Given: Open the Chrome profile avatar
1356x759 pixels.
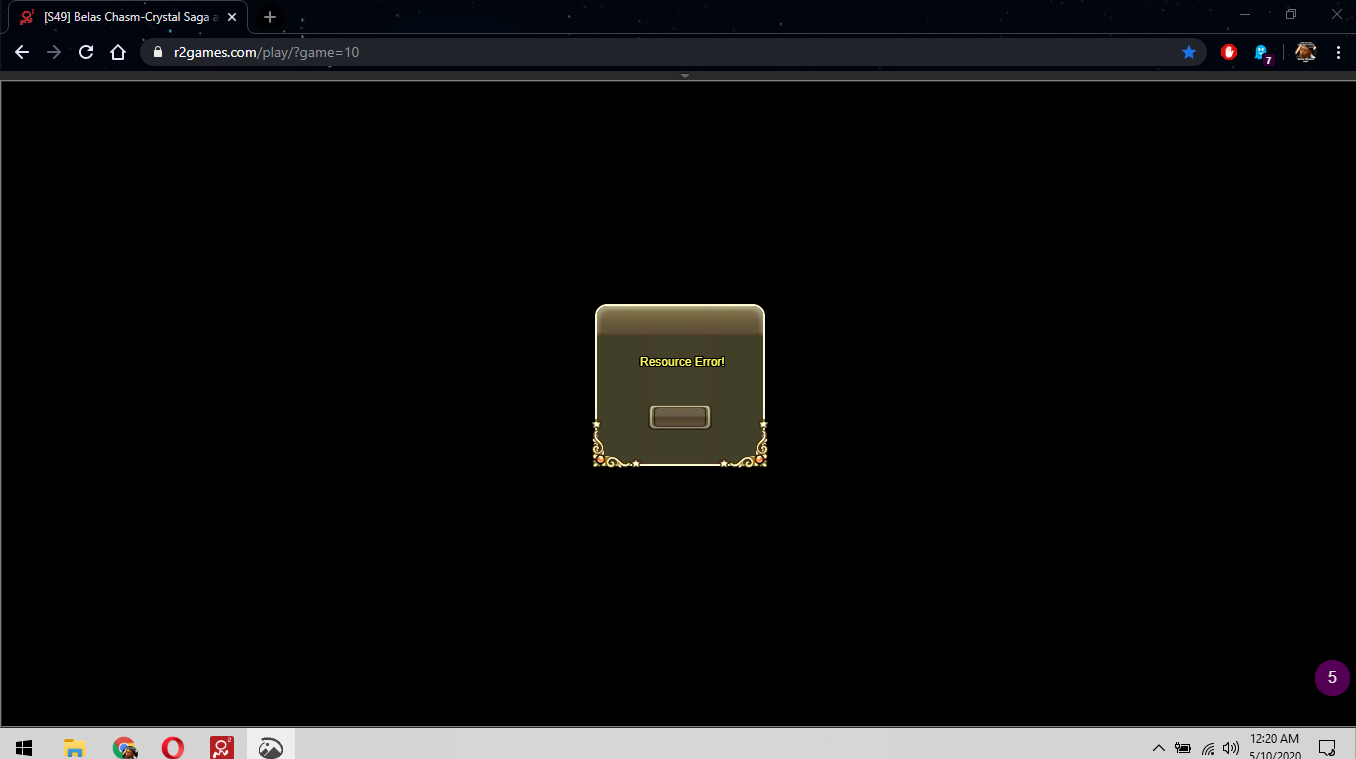Looking at the screenshot, I should (x=1305, y=52).
